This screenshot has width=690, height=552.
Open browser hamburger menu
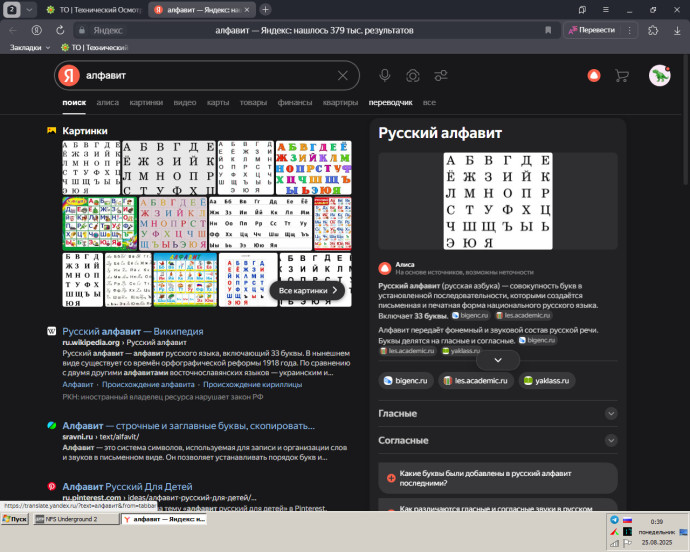coord(606,9)
